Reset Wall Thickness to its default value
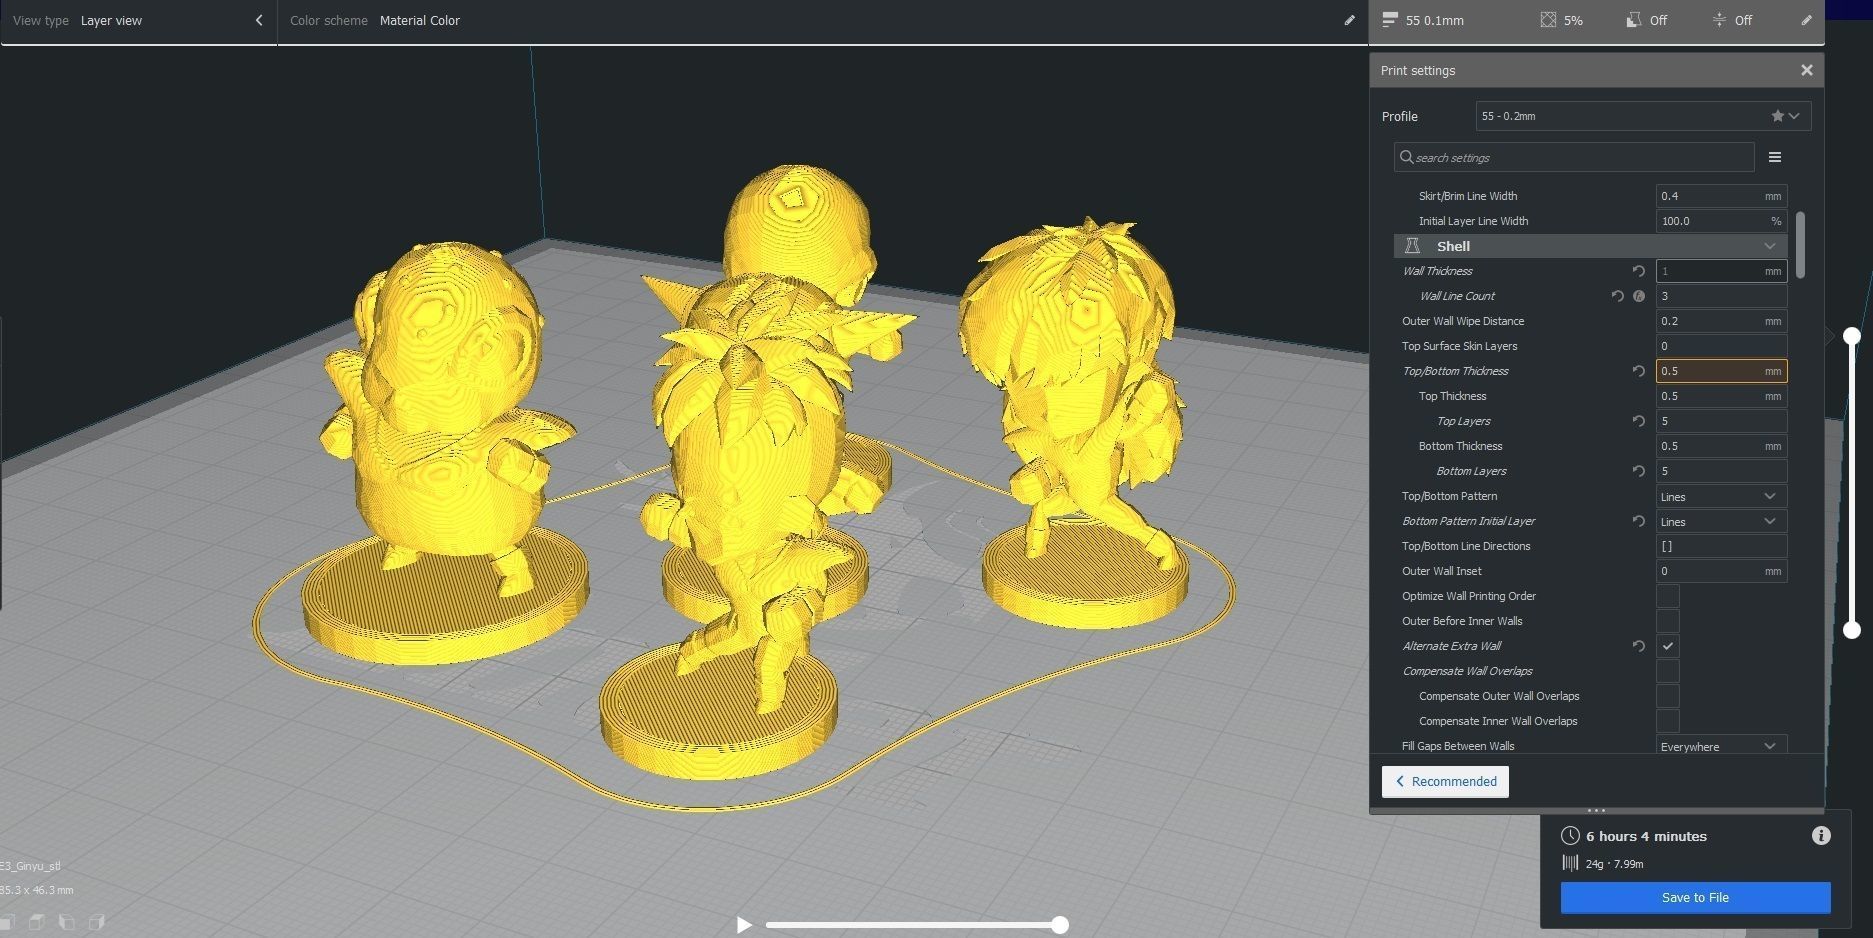Screen dimensions: 1873x938 click(x=1638, y=271)
